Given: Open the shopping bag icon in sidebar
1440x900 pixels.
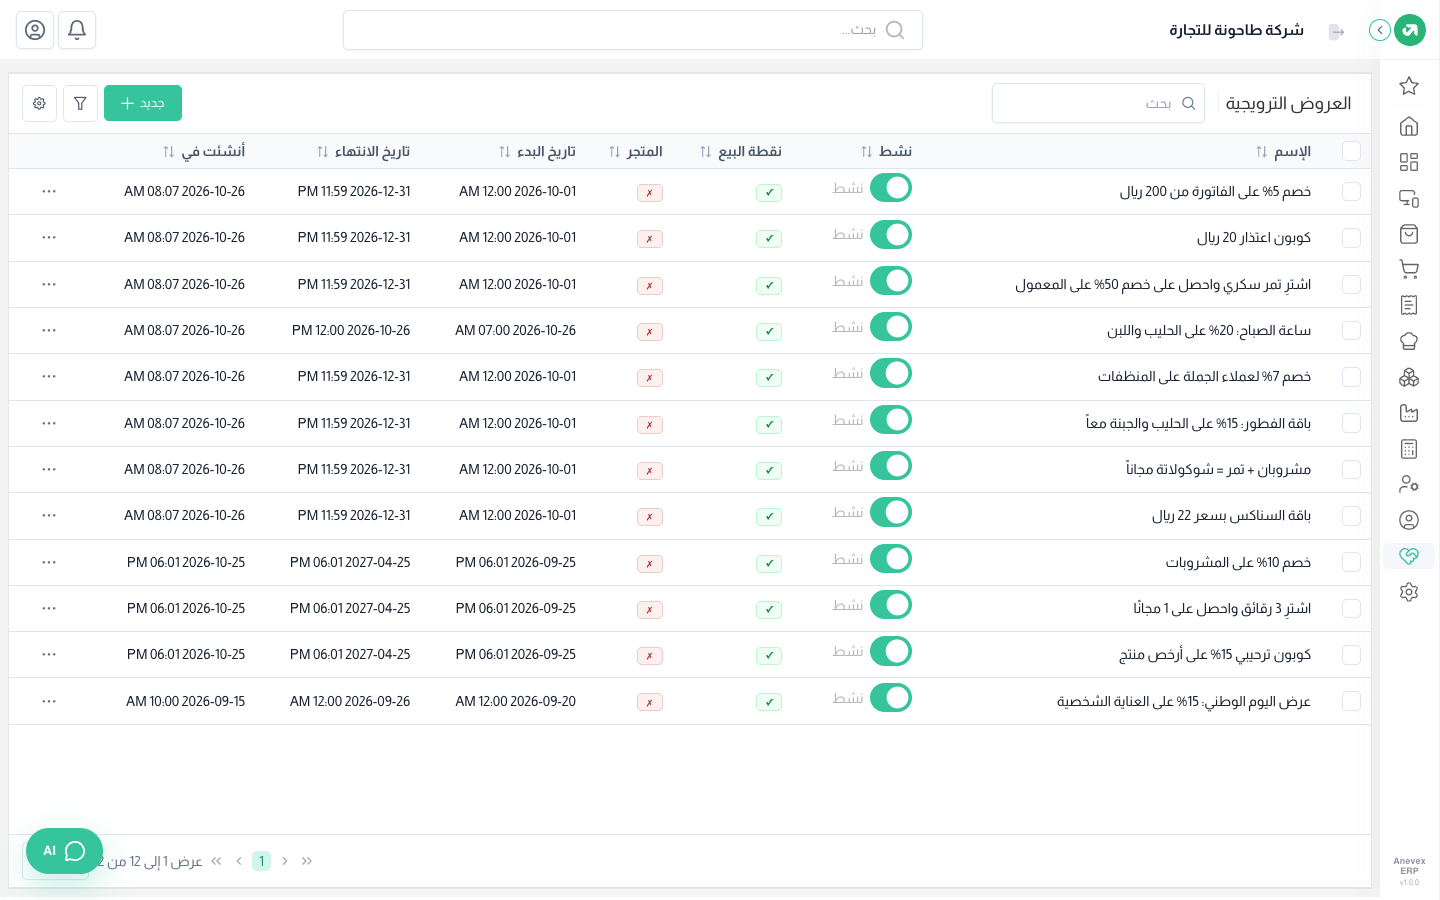Looking at the screenshot, I should click(1409, 234).
